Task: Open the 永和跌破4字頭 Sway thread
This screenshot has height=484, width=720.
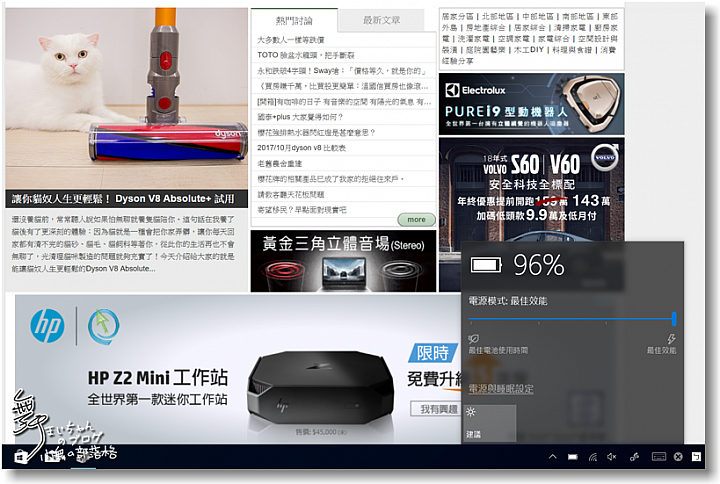Action: [x=342, y=71]
